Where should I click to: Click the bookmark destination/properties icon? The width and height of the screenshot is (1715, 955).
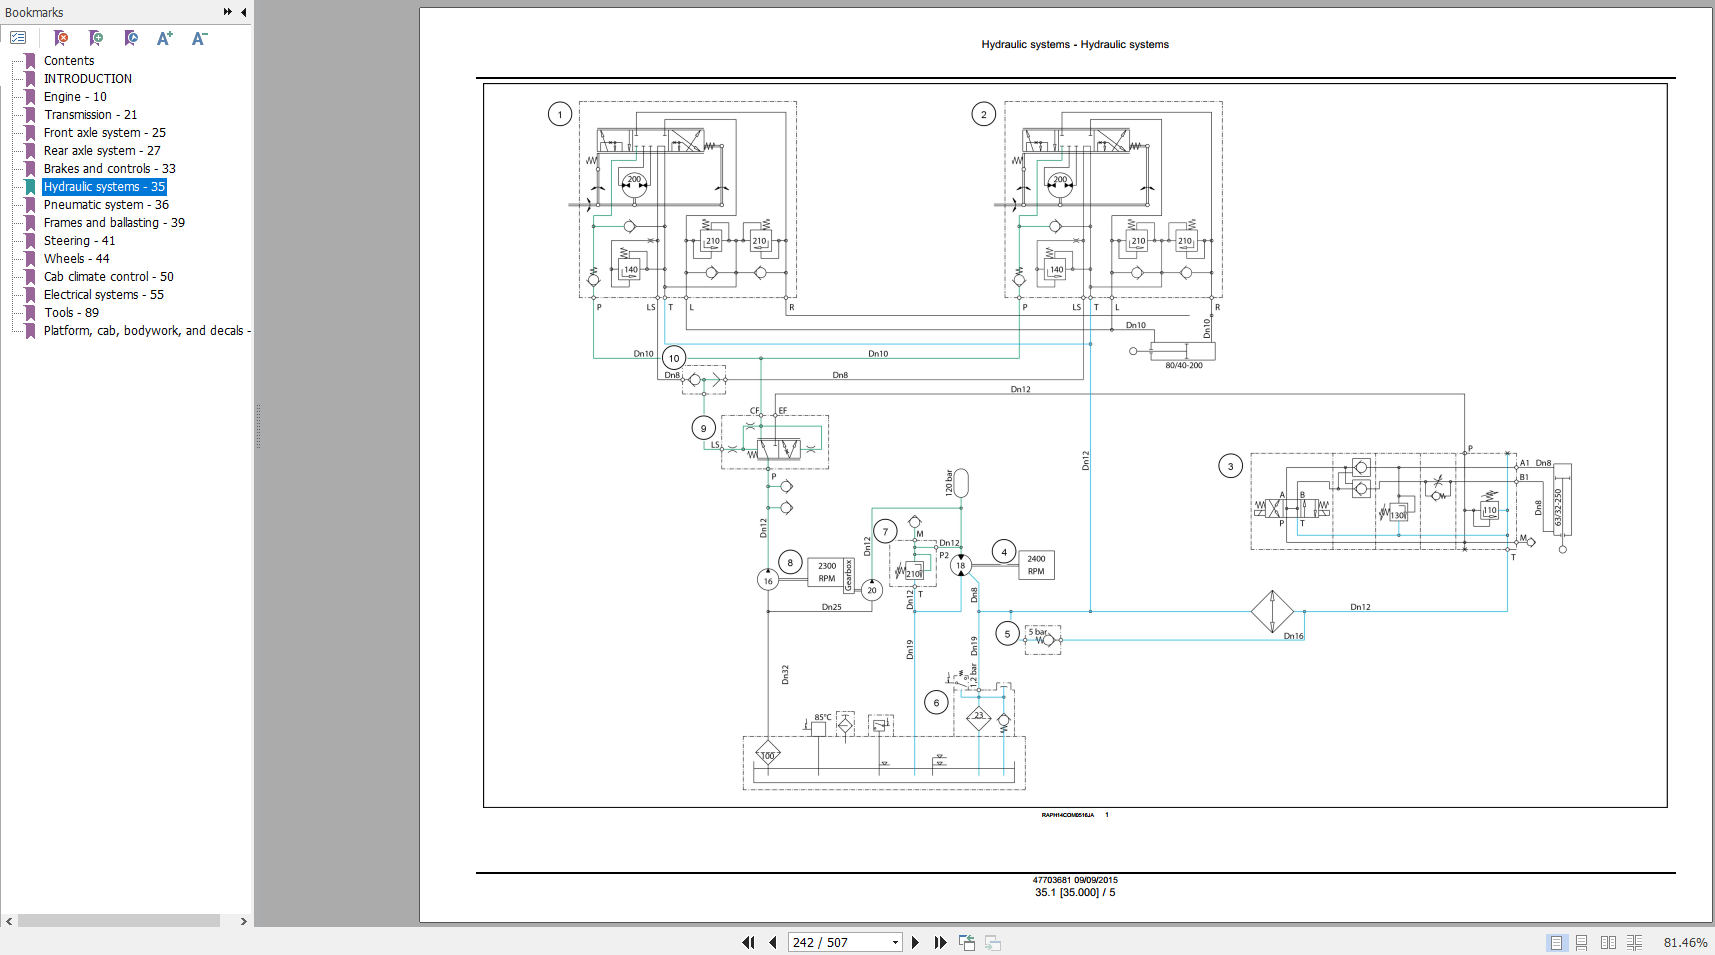pos(131,38)
